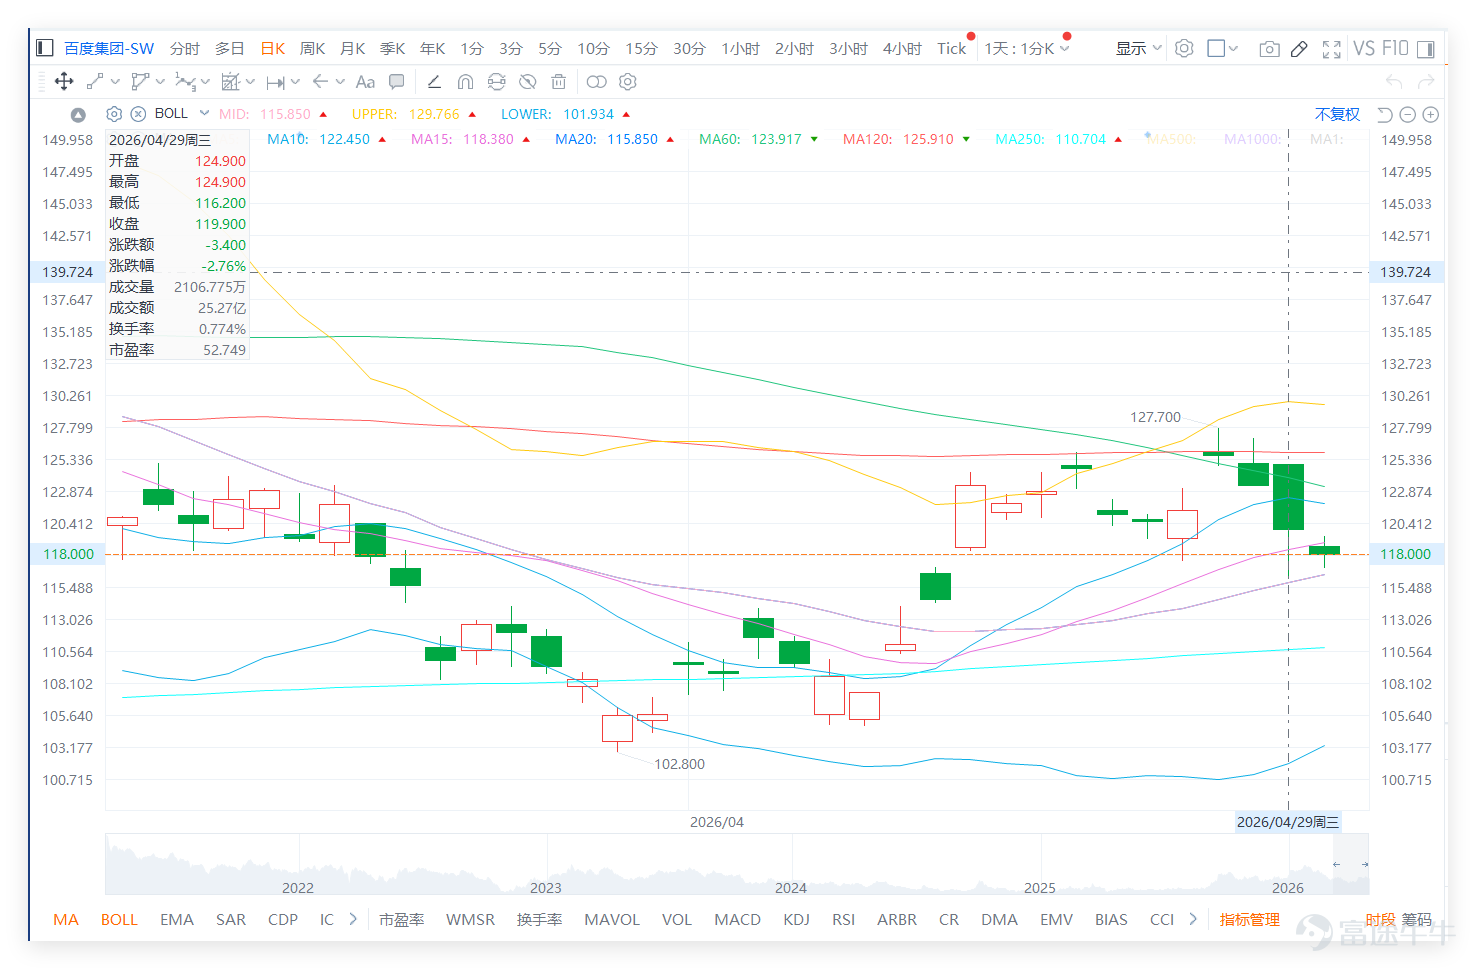Screen dimensions: 1476x969
Task: Open the 1天:1分K period dropdown
Action: click(x=1027, y=48)
